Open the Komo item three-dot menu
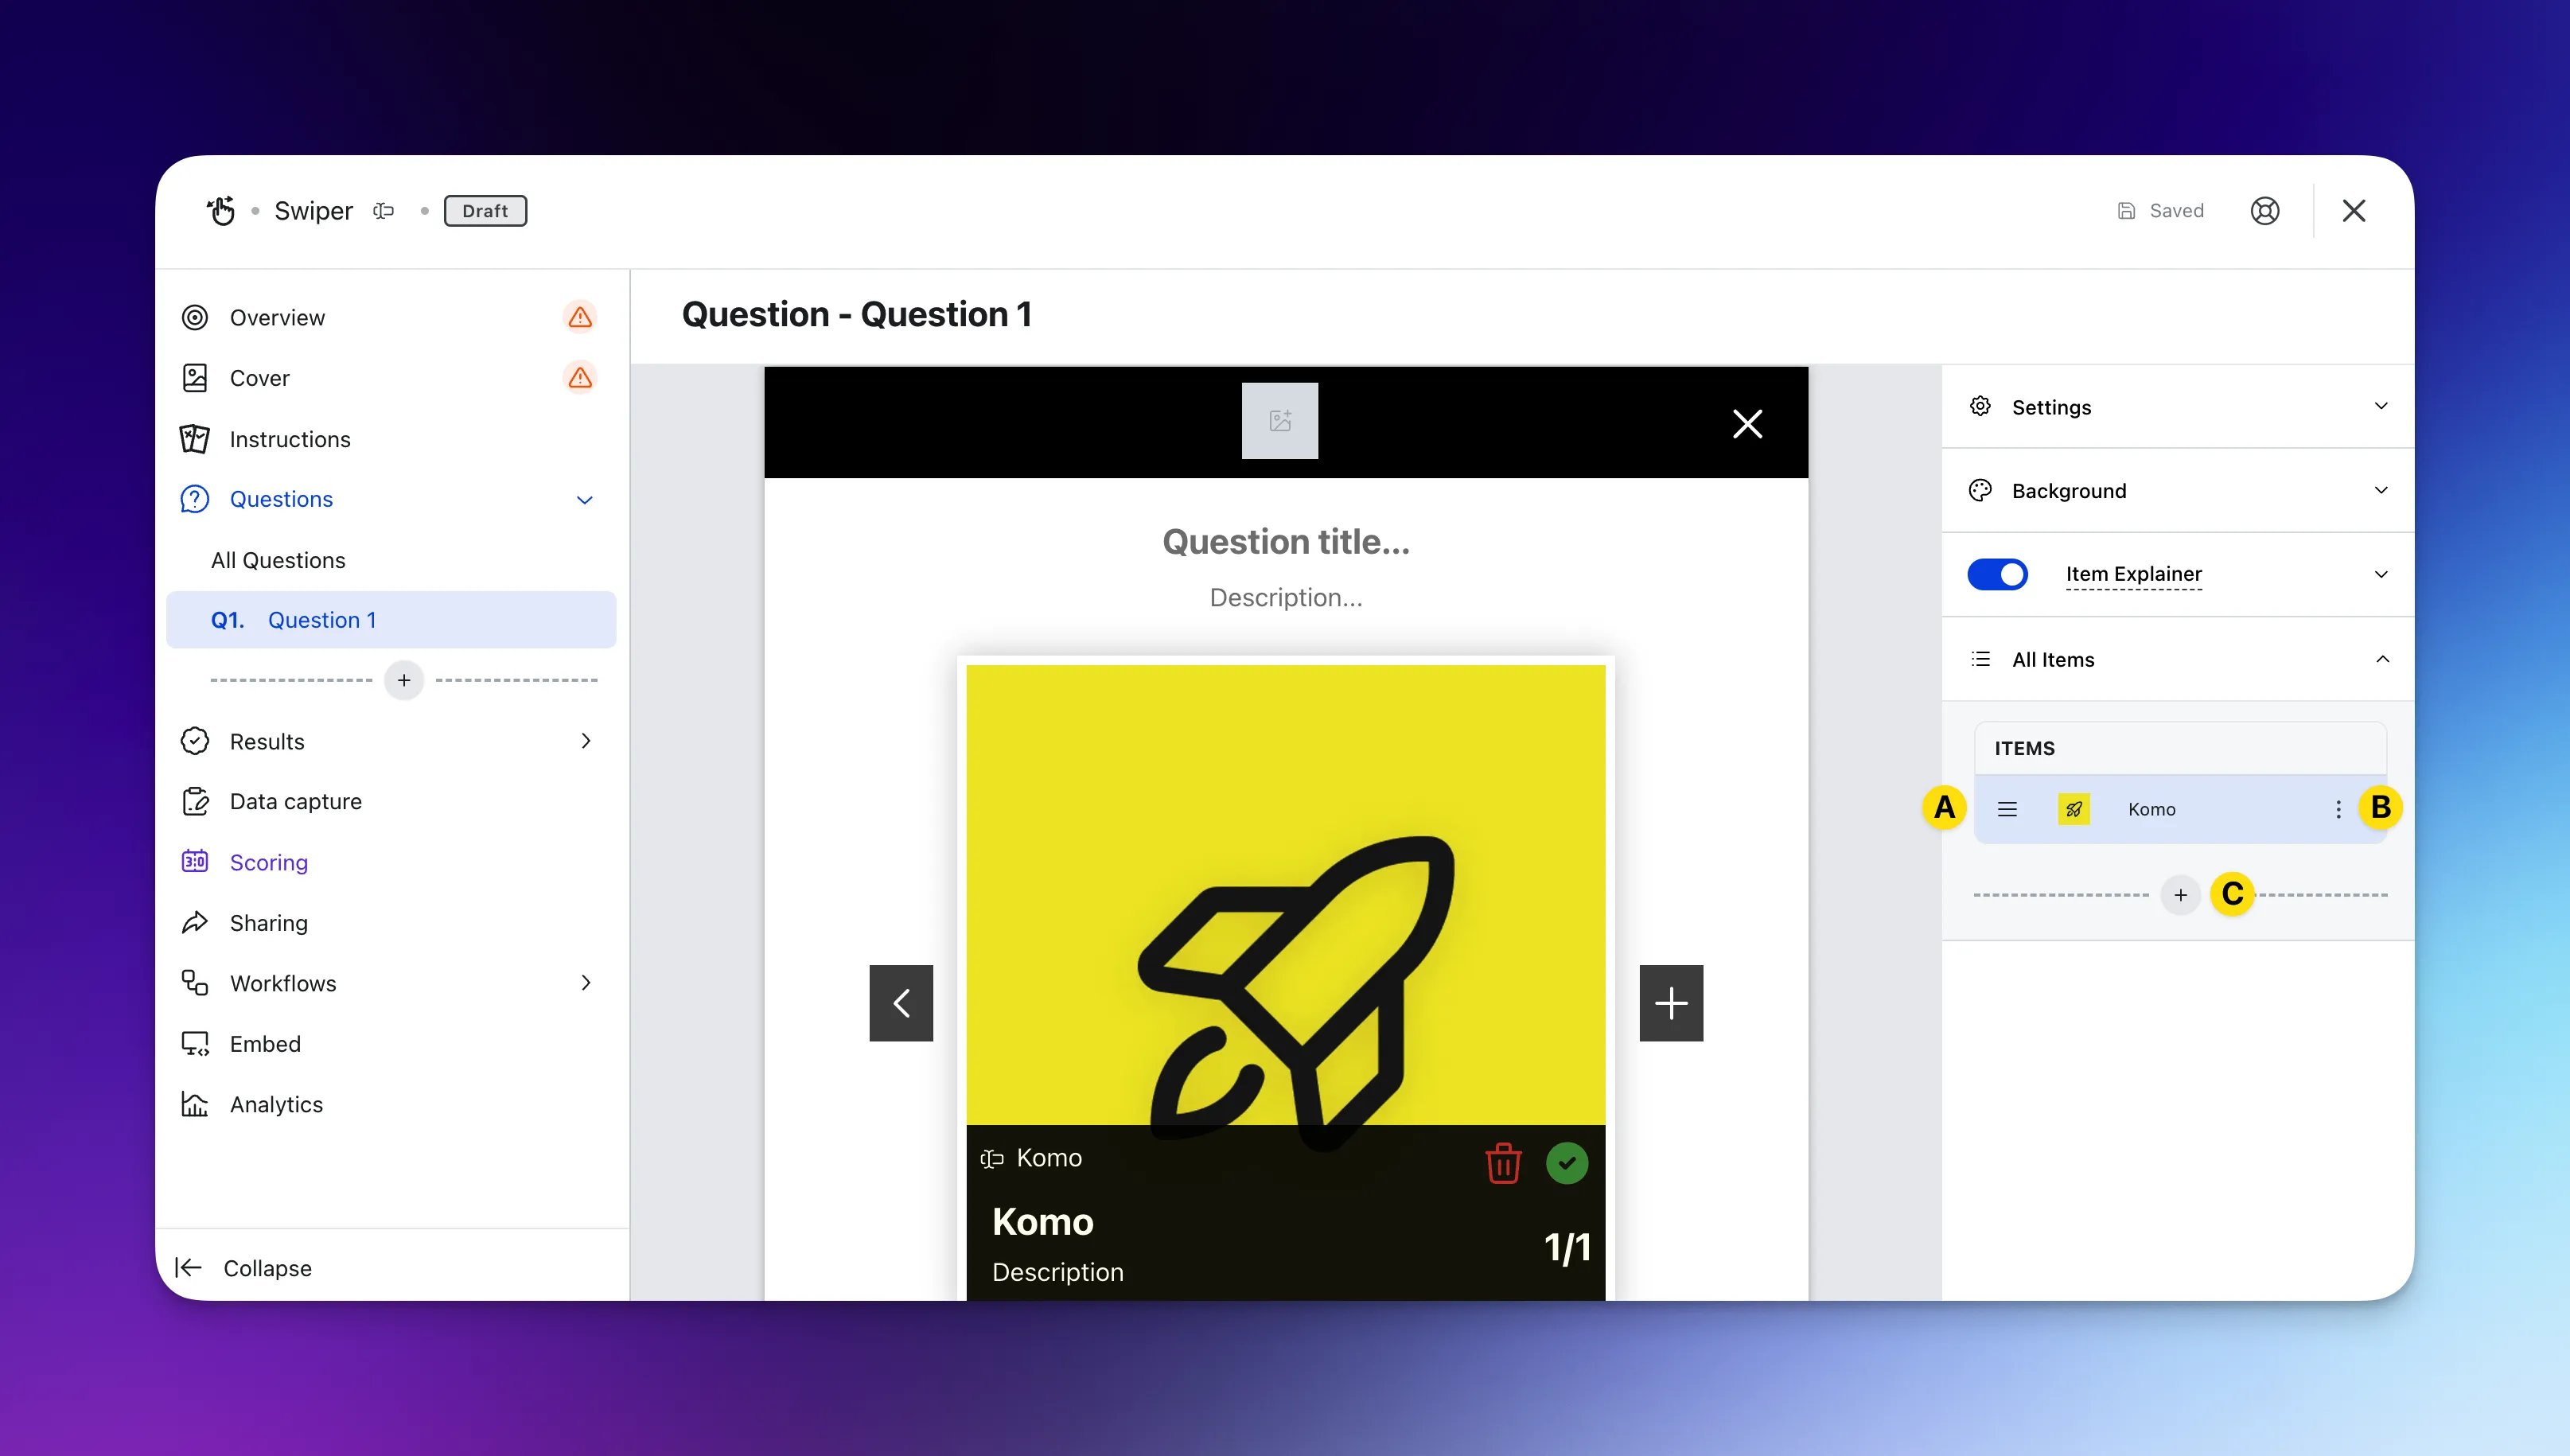The height and width of the screenshot is (1456, 2570). click(2338, 809)
